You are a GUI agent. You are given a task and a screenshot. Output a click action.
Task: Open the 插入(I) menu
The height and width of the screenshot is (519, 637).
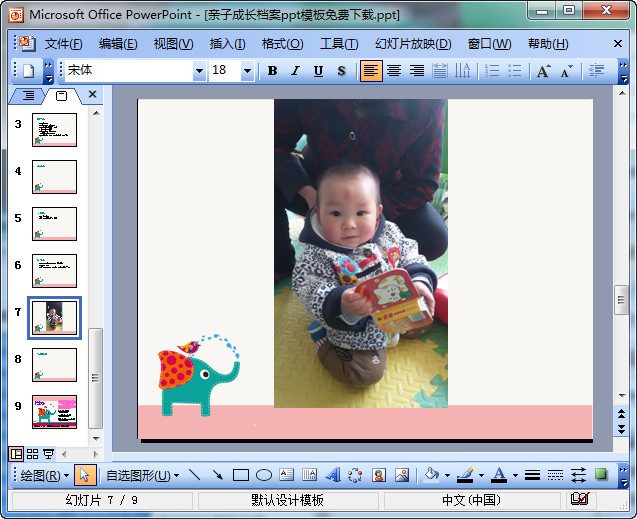pos(228,43)
